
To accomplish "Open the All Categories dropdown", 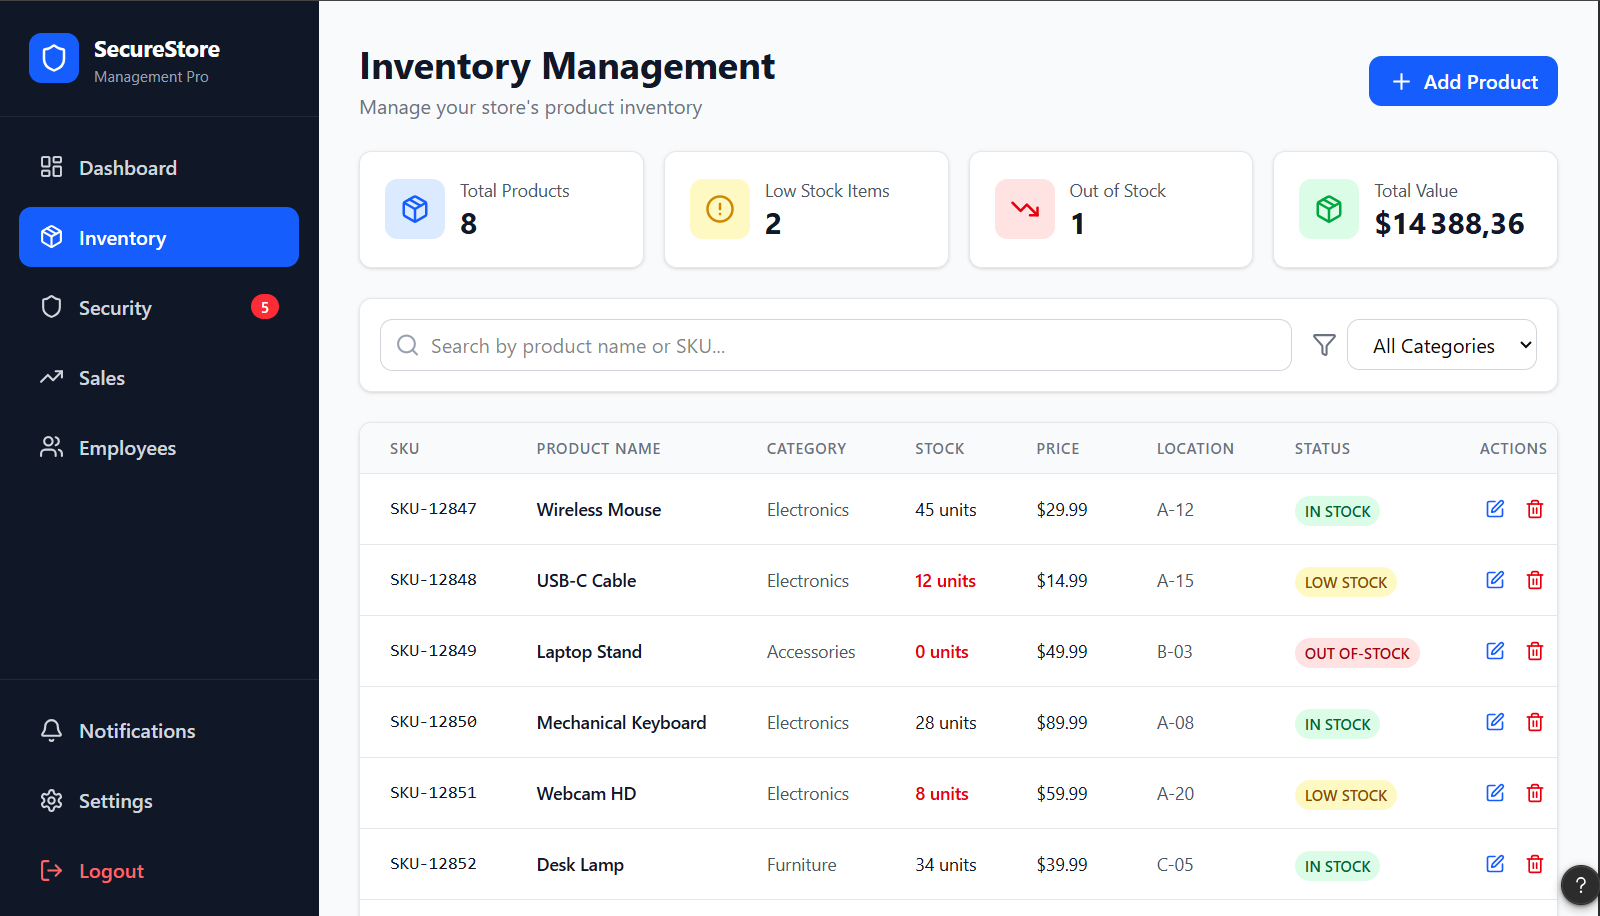I will tap(1442, 345).
